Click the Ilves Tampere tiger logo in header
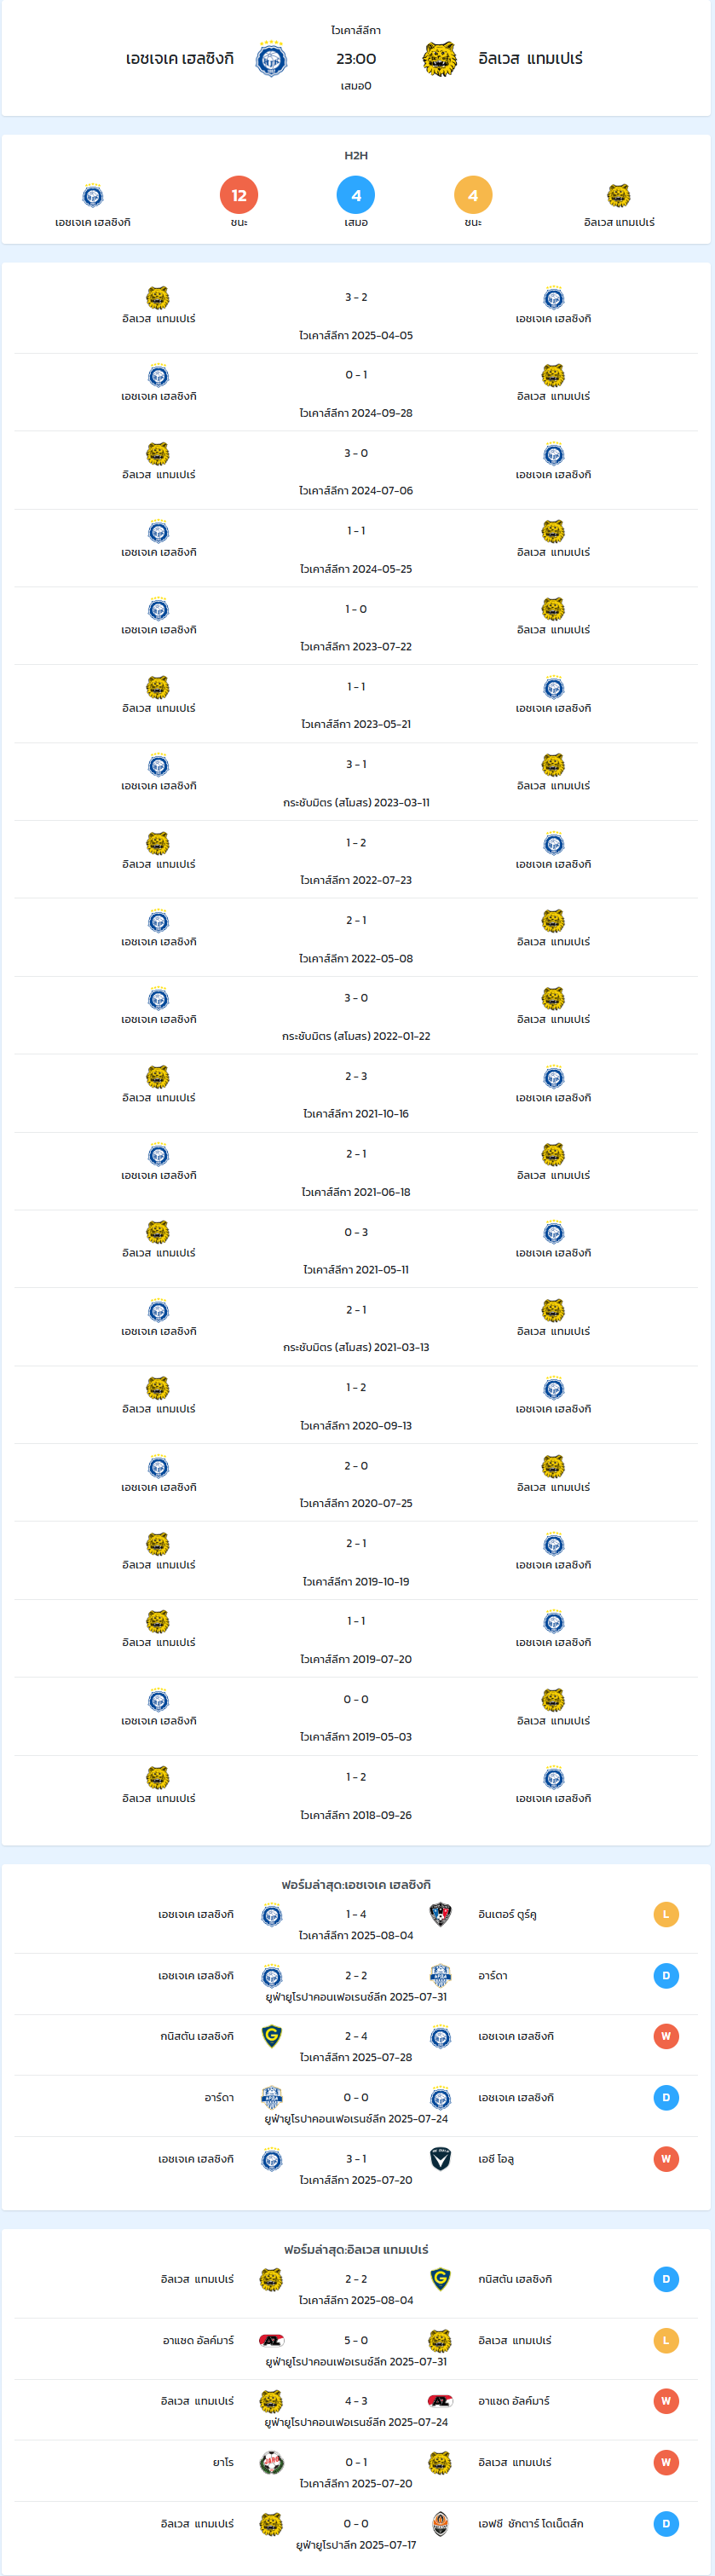715x2576 pixels. pyautogui.click(x=440, y=59)
